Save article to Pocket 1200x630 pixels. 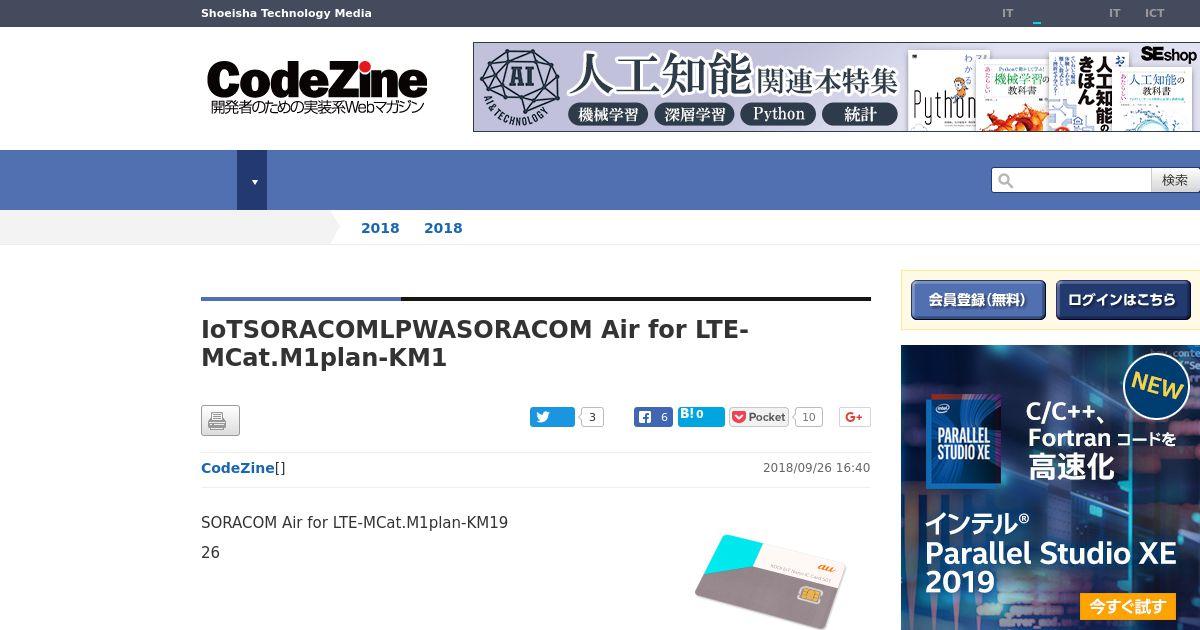(x=759, y=417)
